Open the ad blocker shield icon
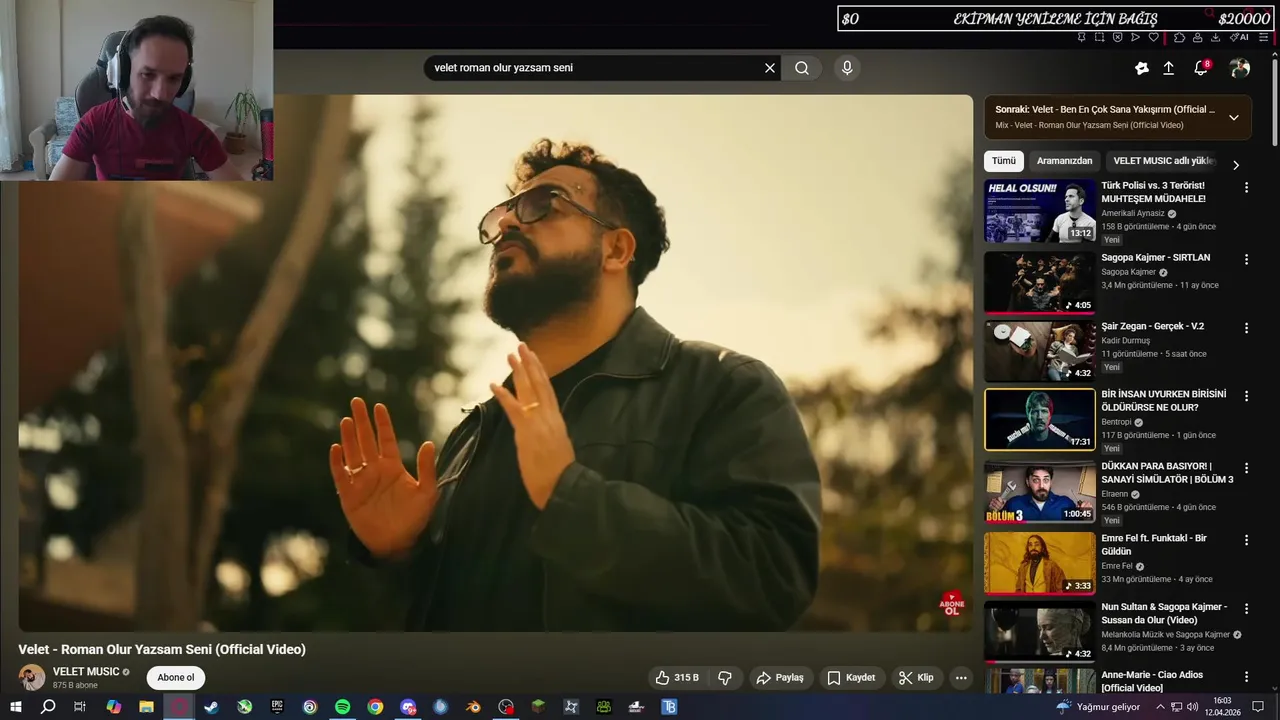This screenshot has width=1280, height=720. [x=1117, y=37]
